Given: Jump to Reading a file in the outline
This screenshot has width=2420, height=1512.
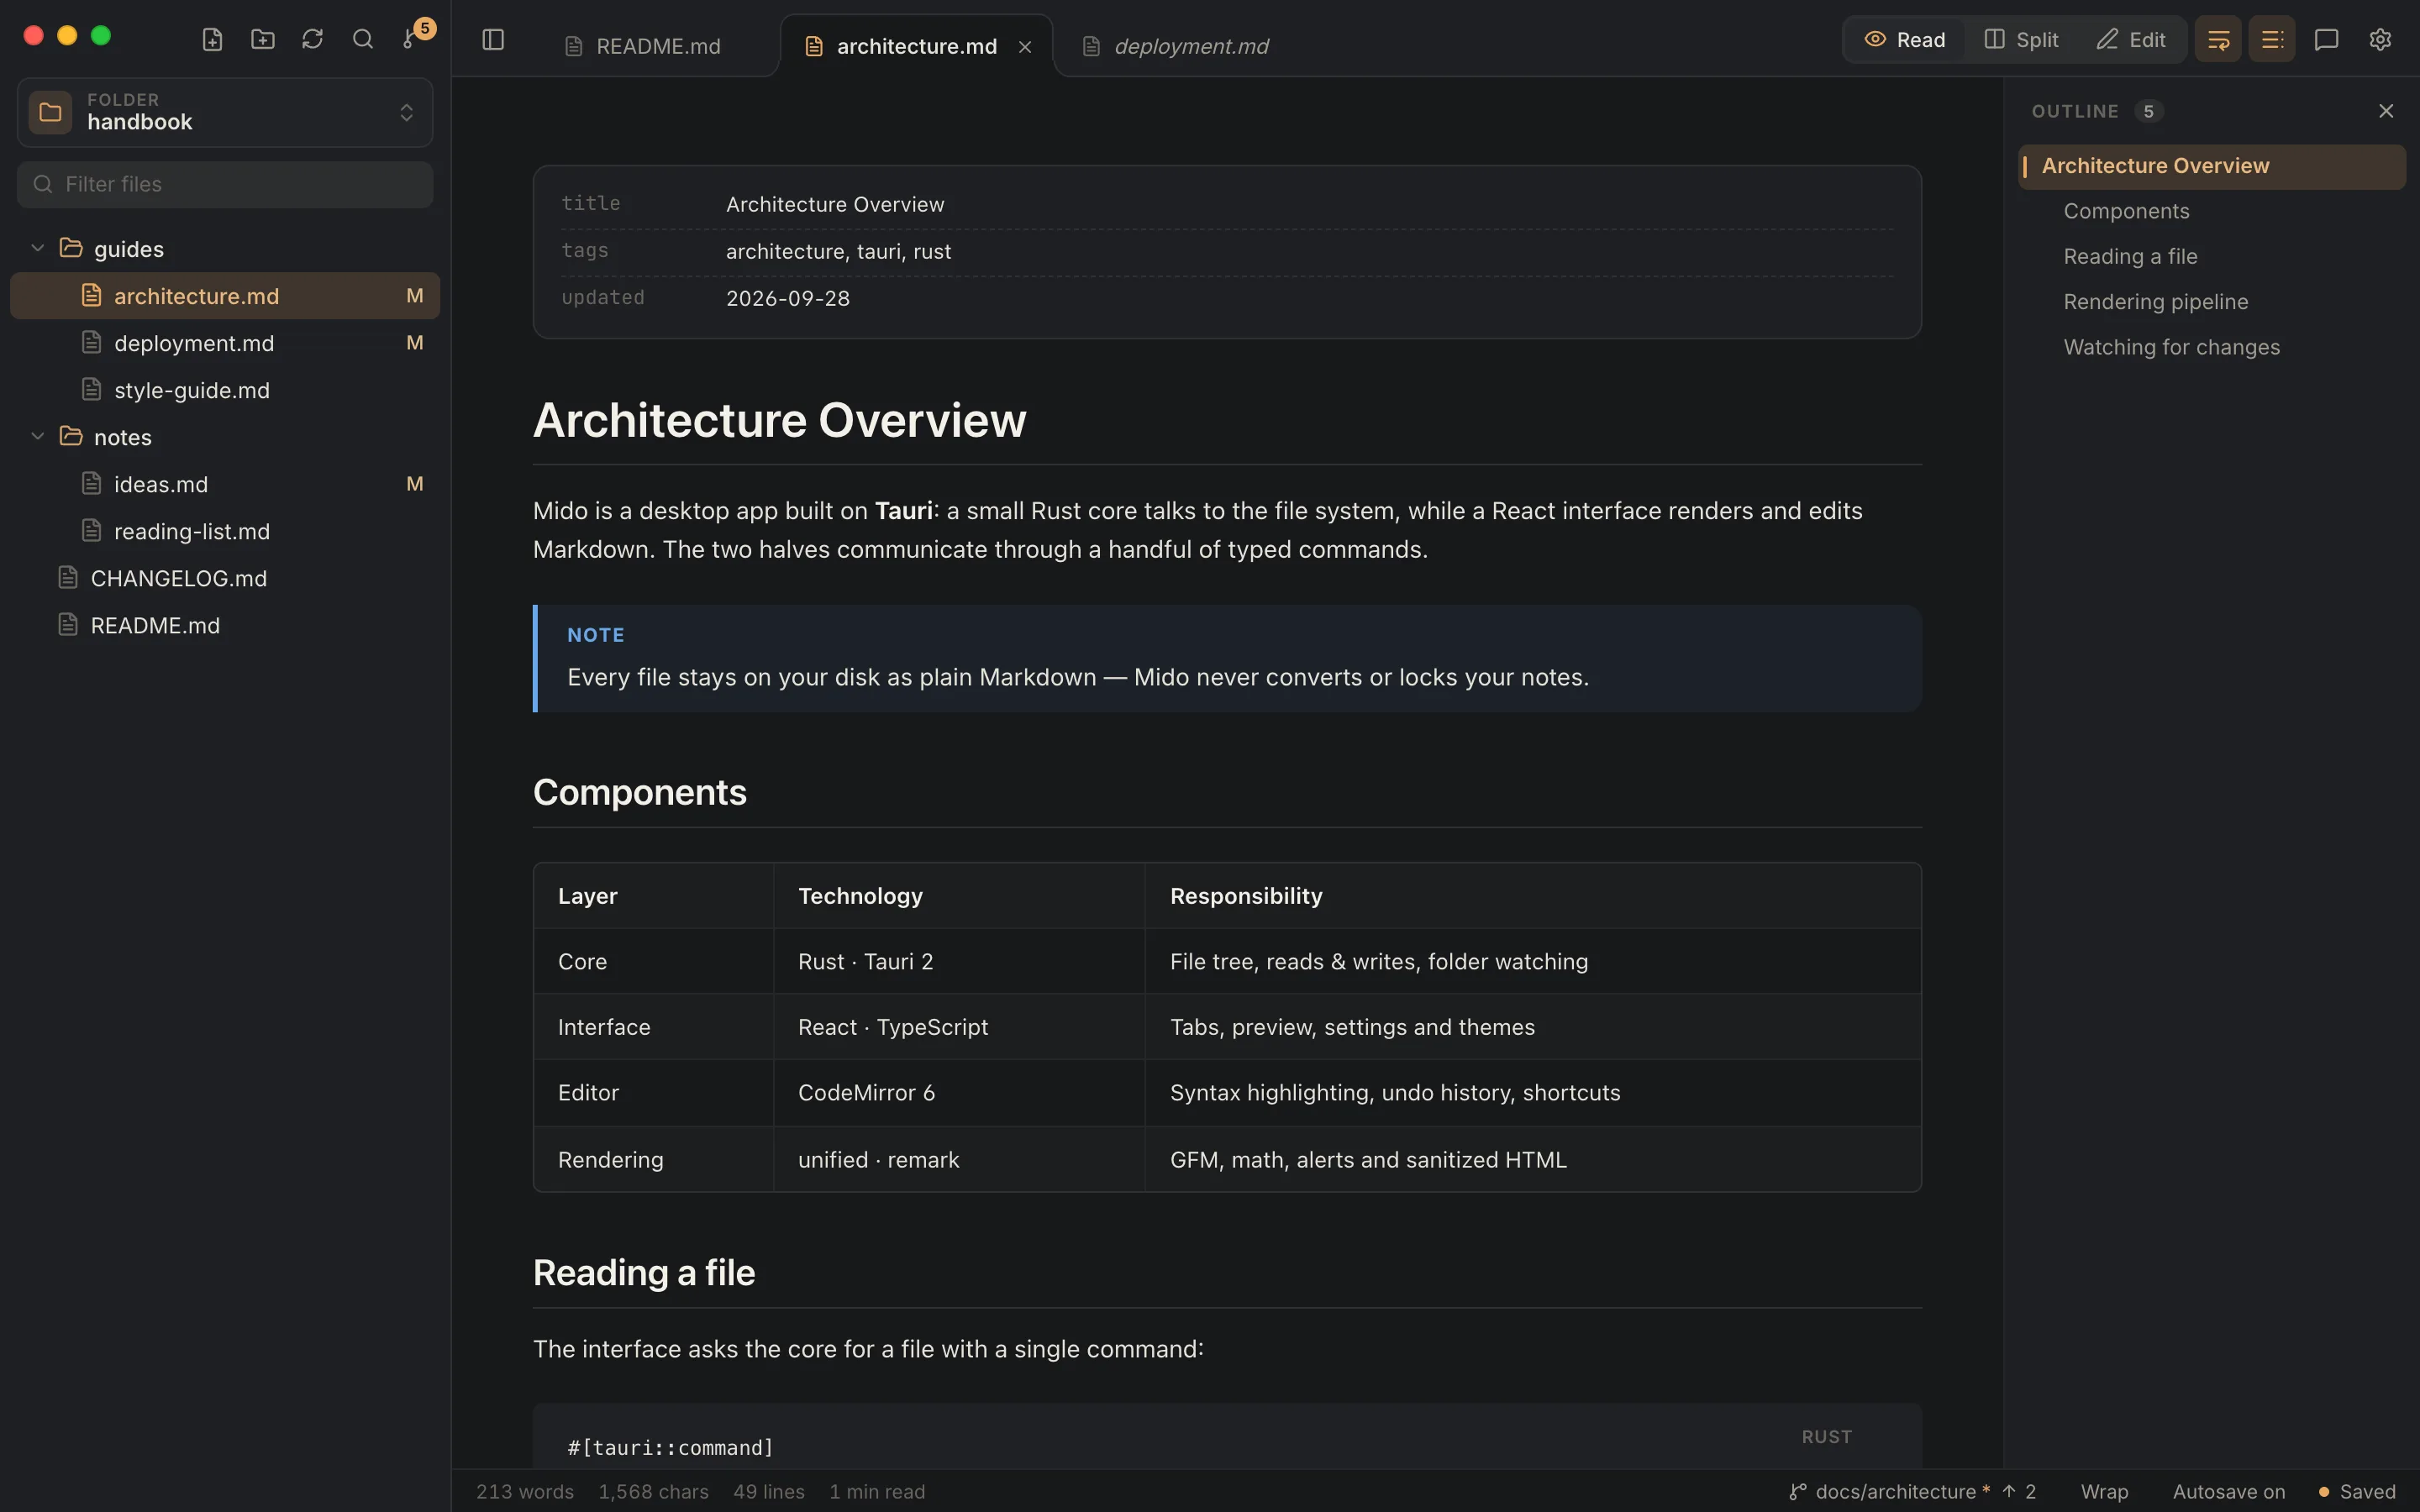Looking at the screenshot, I should point(2211,256).
